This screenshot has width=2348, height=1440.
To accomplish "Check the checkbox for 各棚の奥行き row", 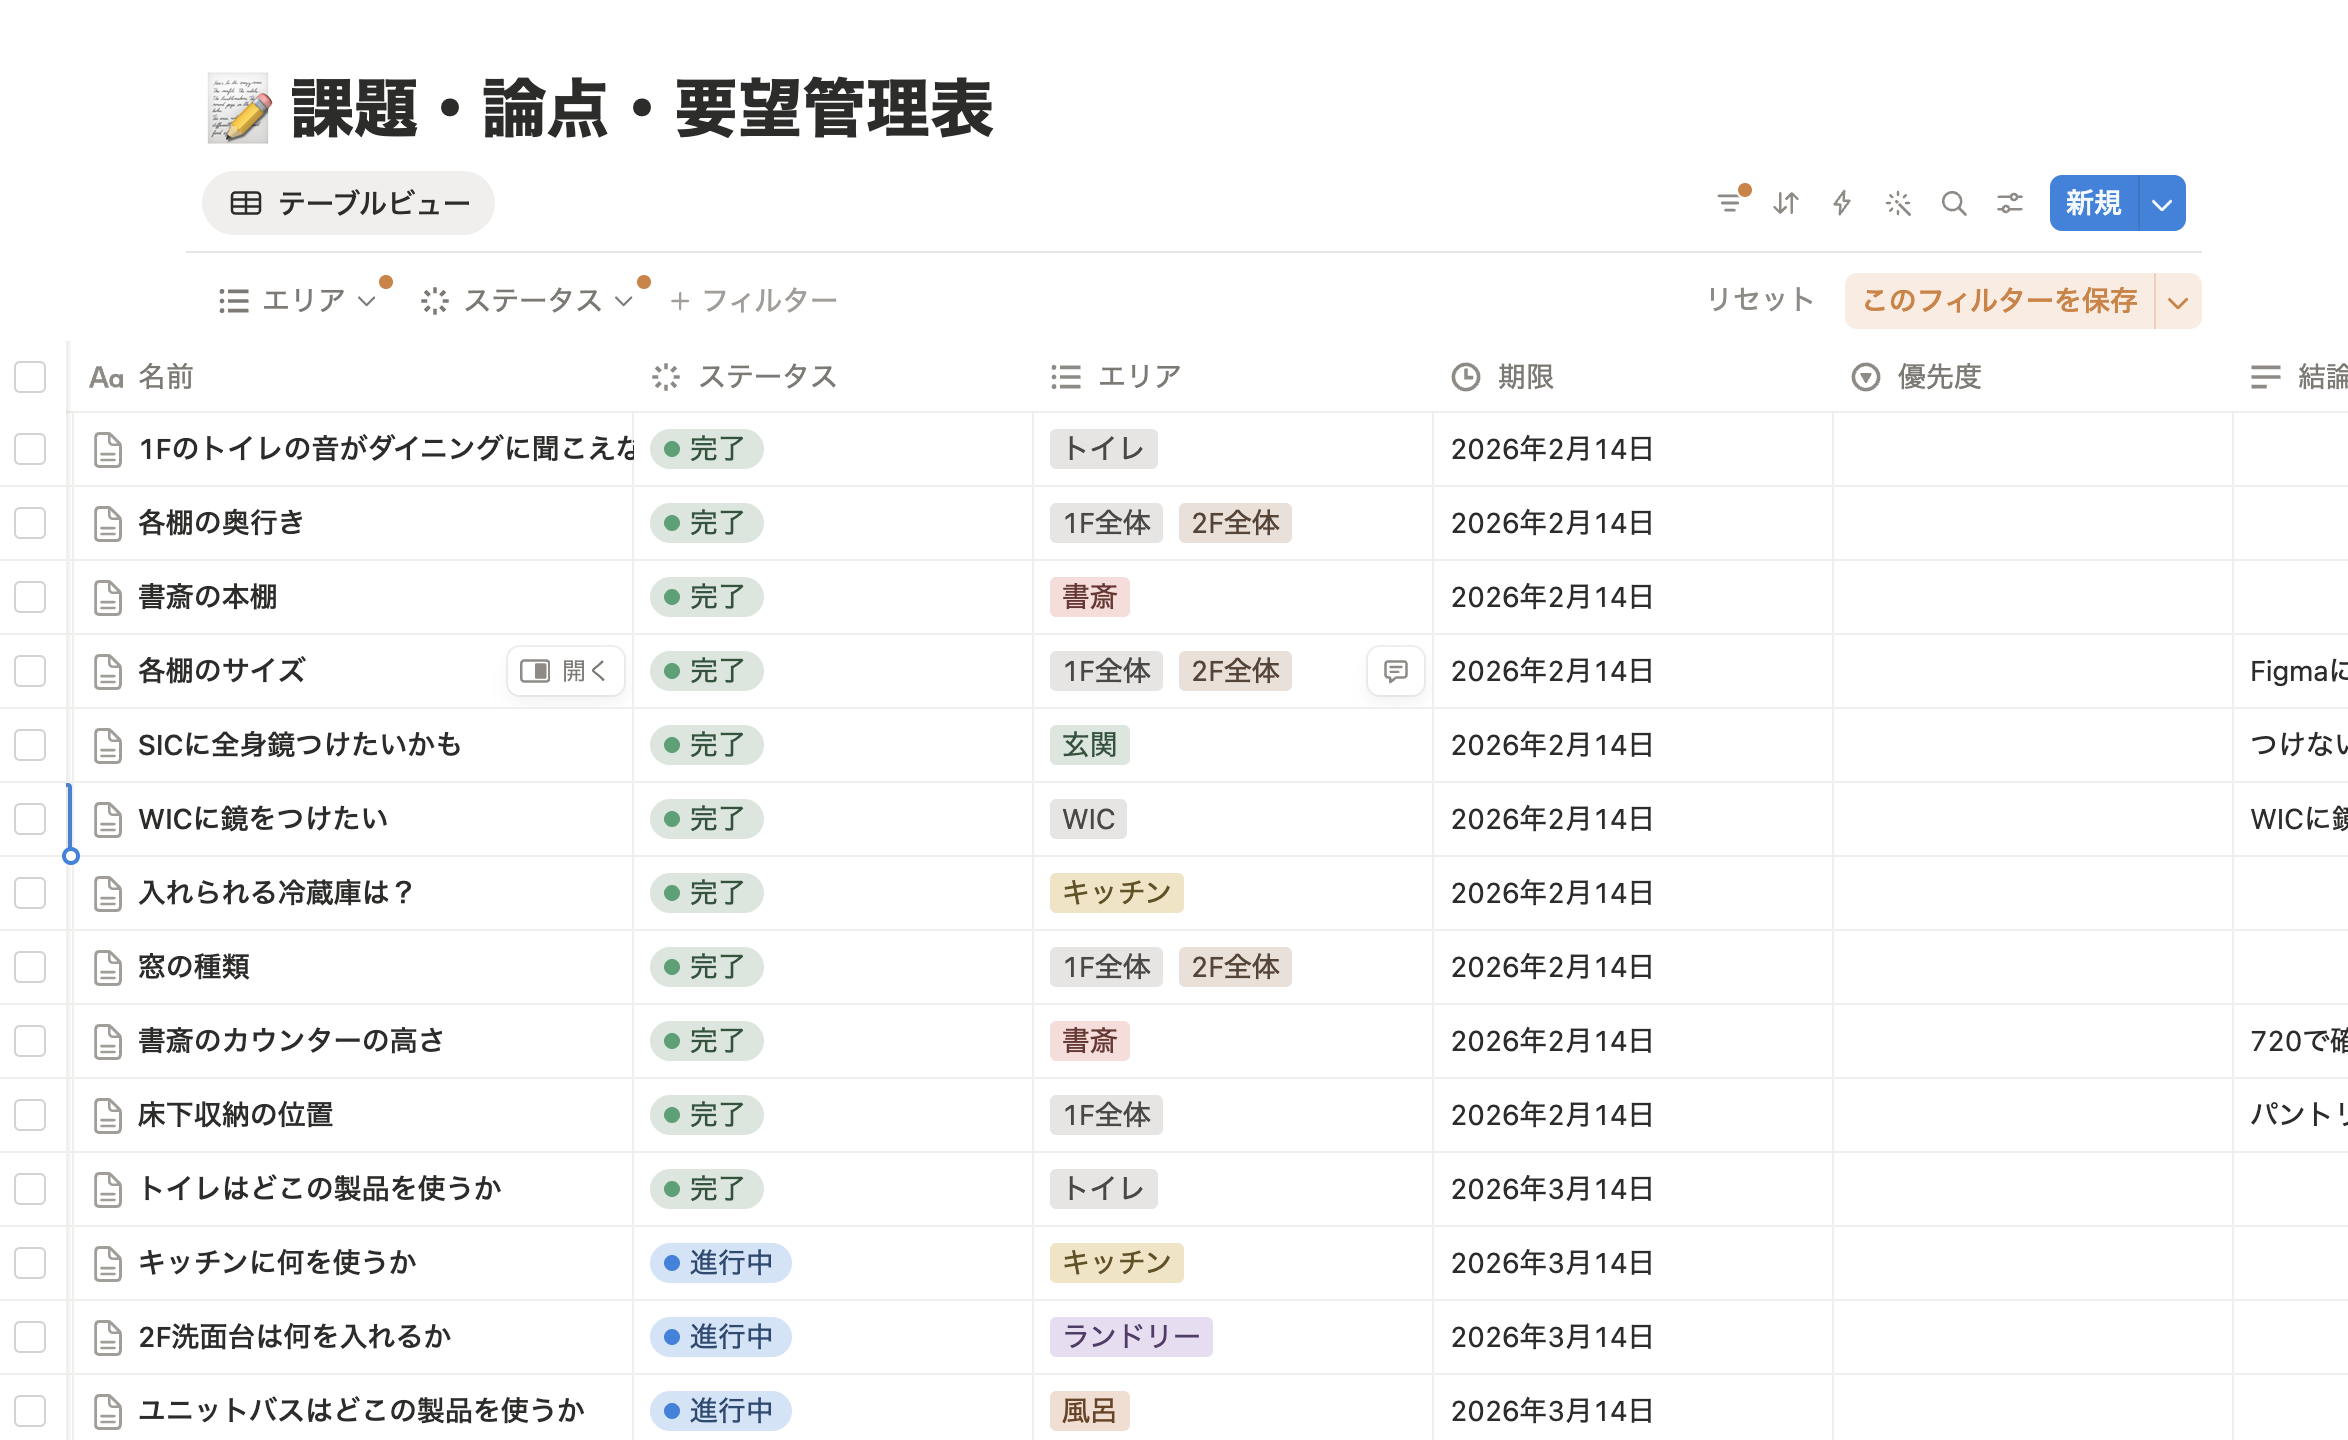I will pyautogui.click(x=30, y=523).
